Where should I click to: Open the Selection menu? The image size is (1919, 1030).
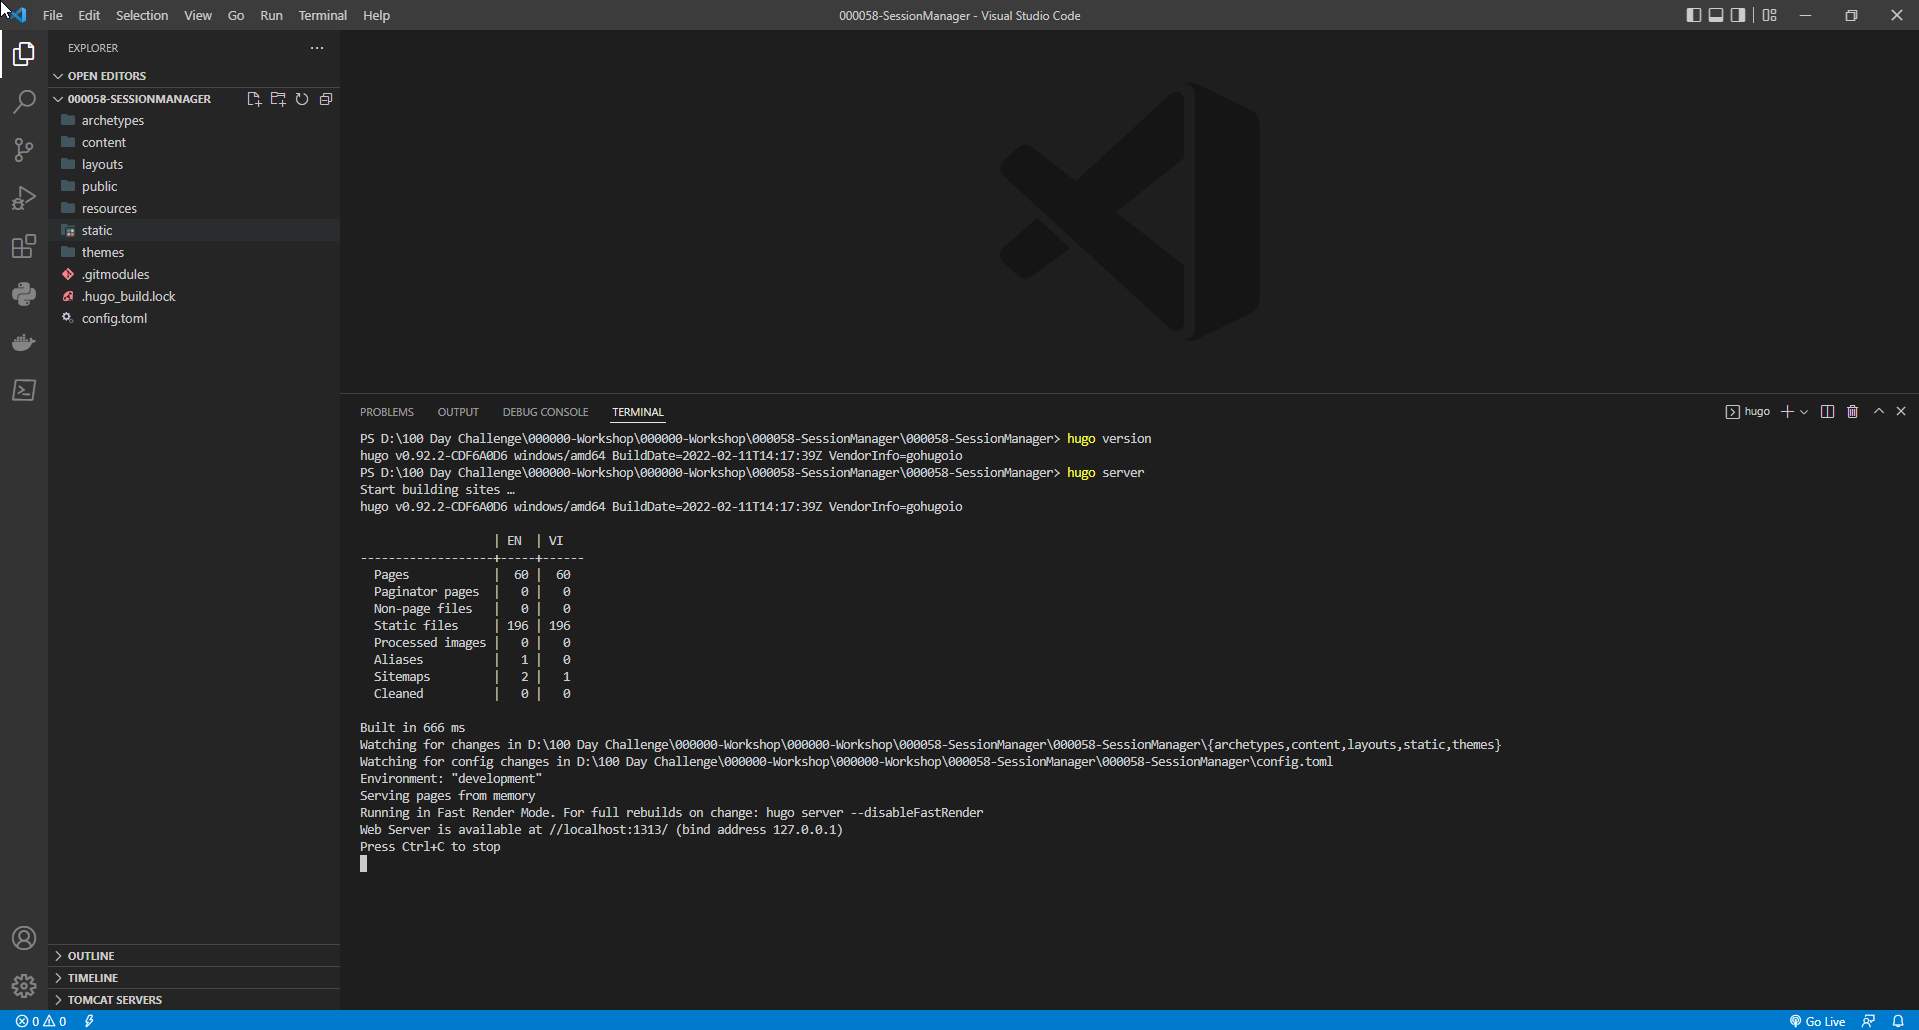pos(142,15)
